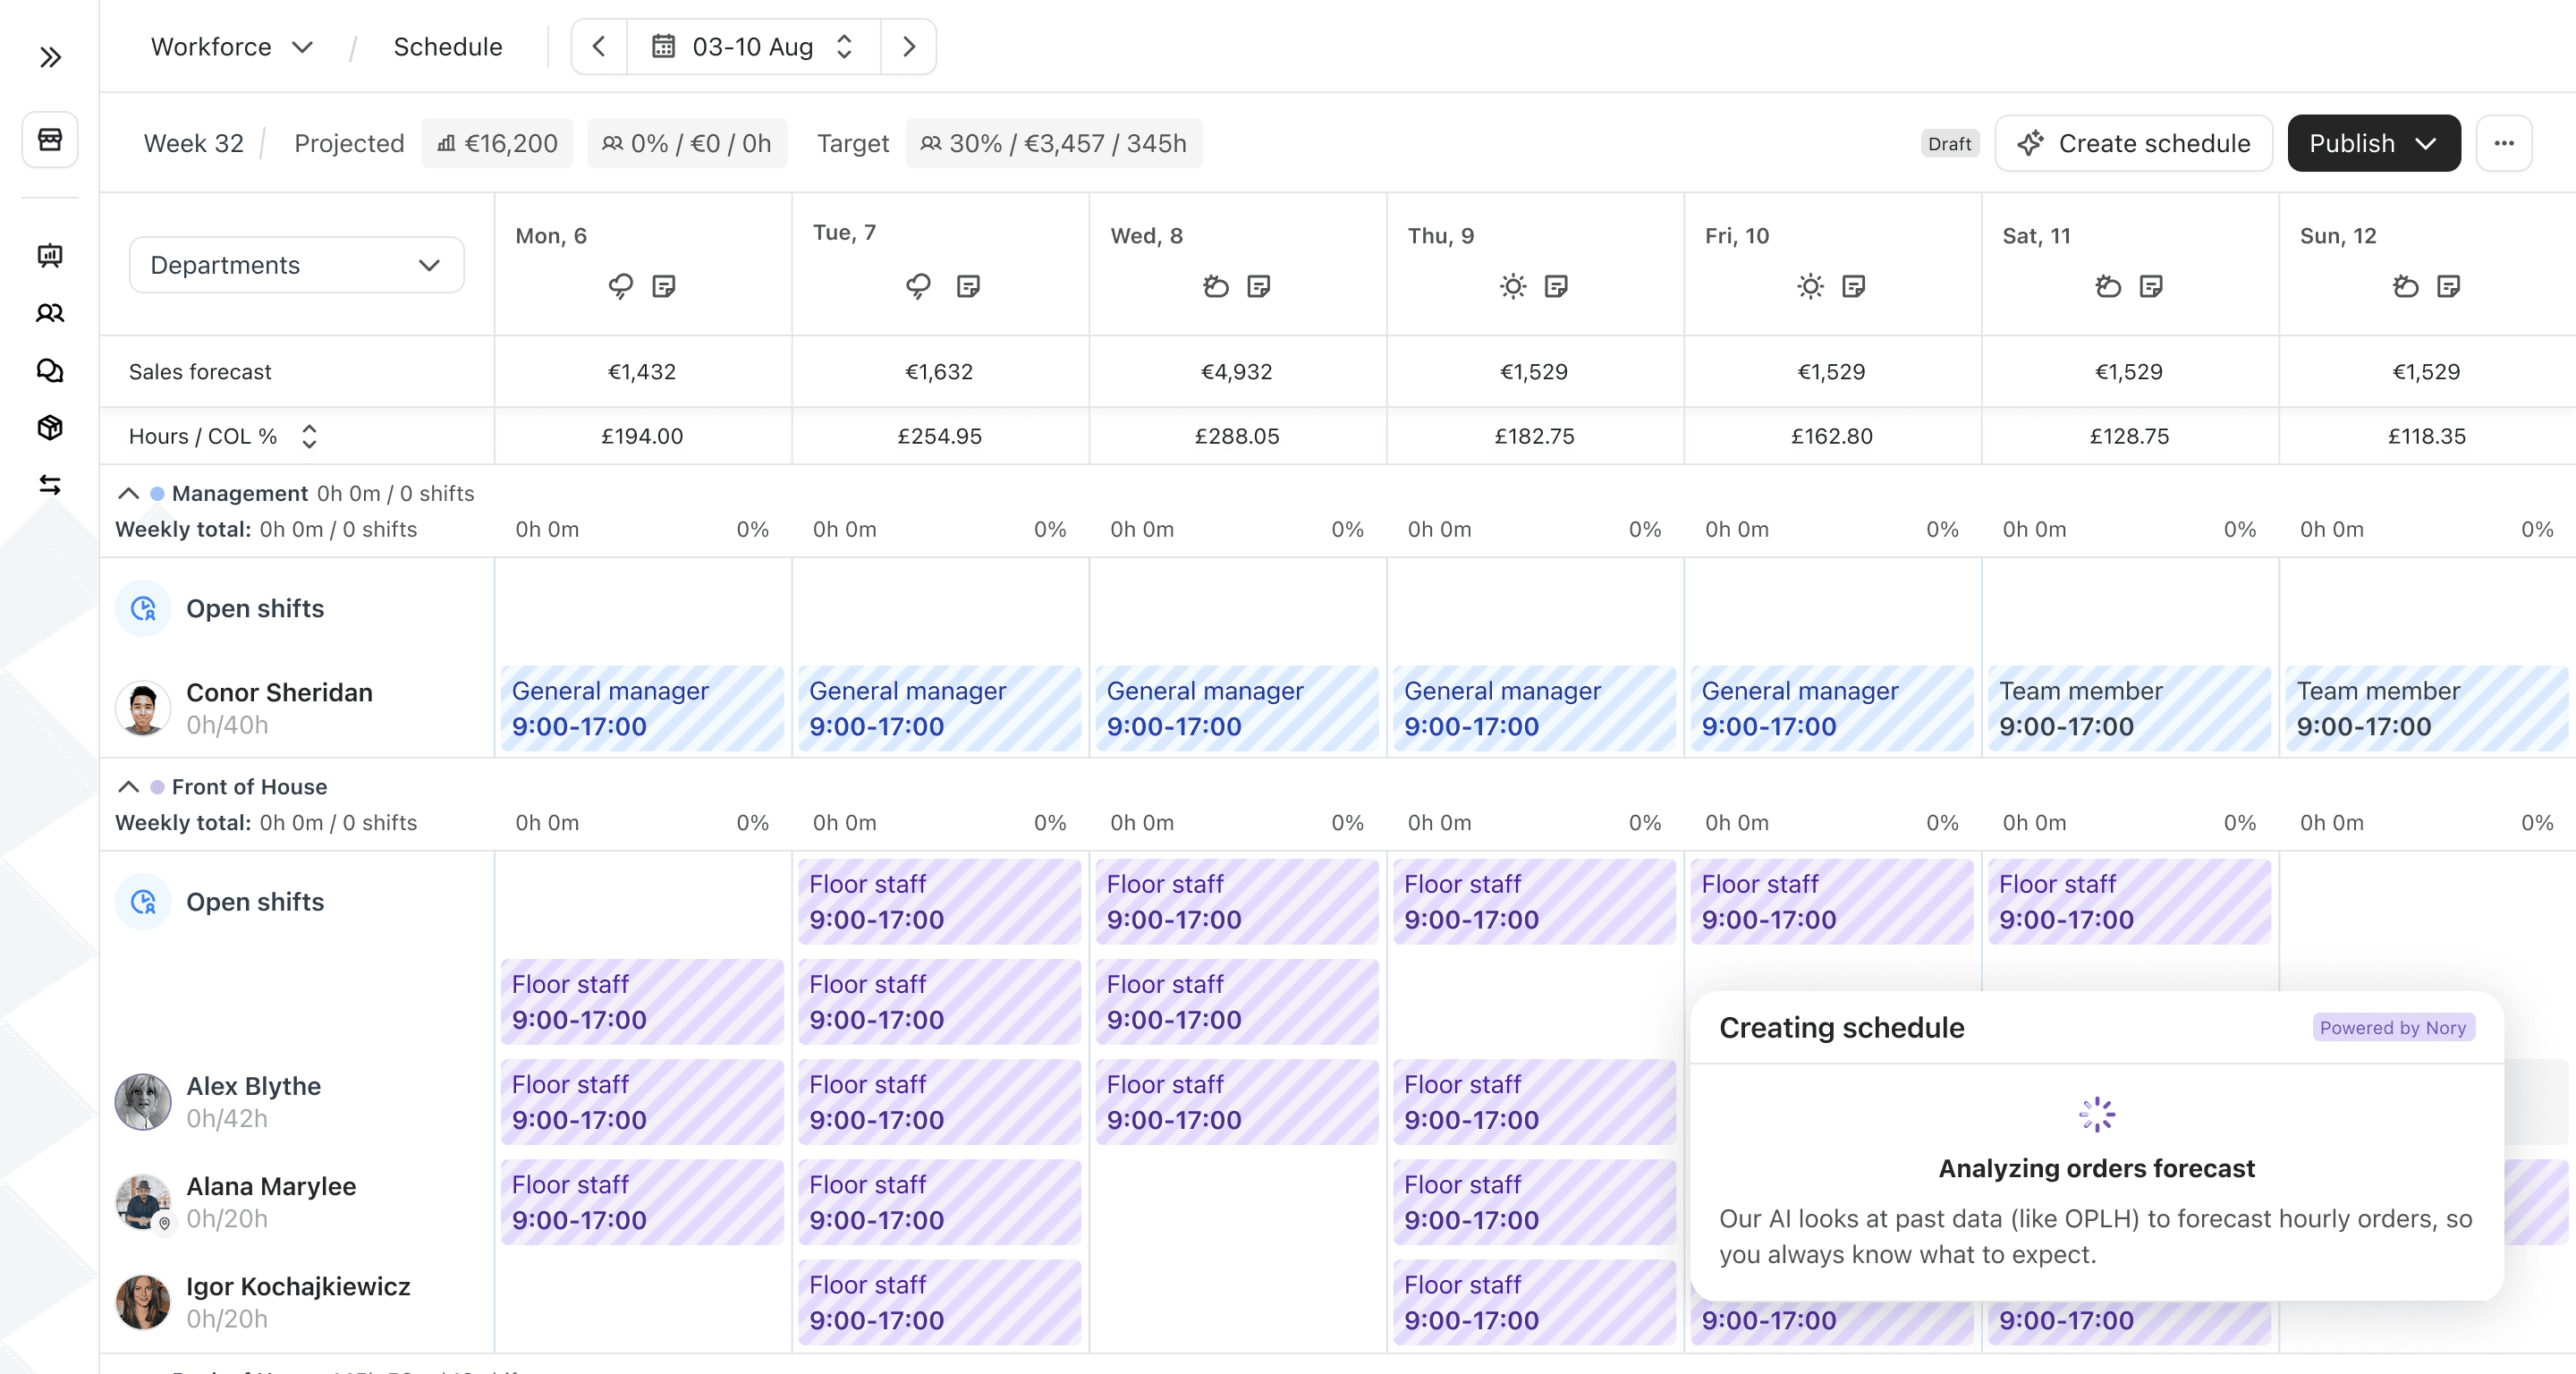Open the chat messages icon in sidebar
The width and height of the screenshot is (2576, 1374).
tap(49, 371)
